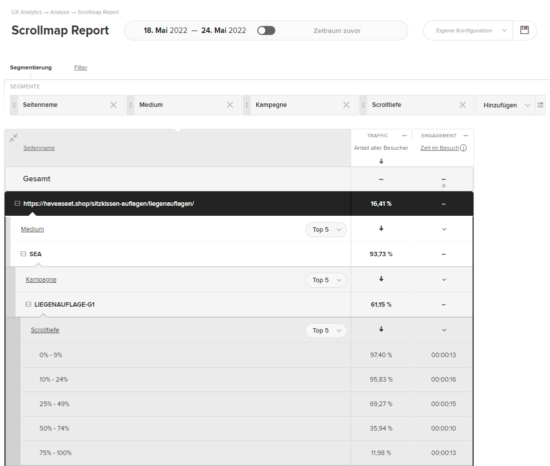Image resolution: width=550 pixels, height=466 pixels.
Task: Open the Hinzufügen segment dropdown
Action: pos(505,105)
